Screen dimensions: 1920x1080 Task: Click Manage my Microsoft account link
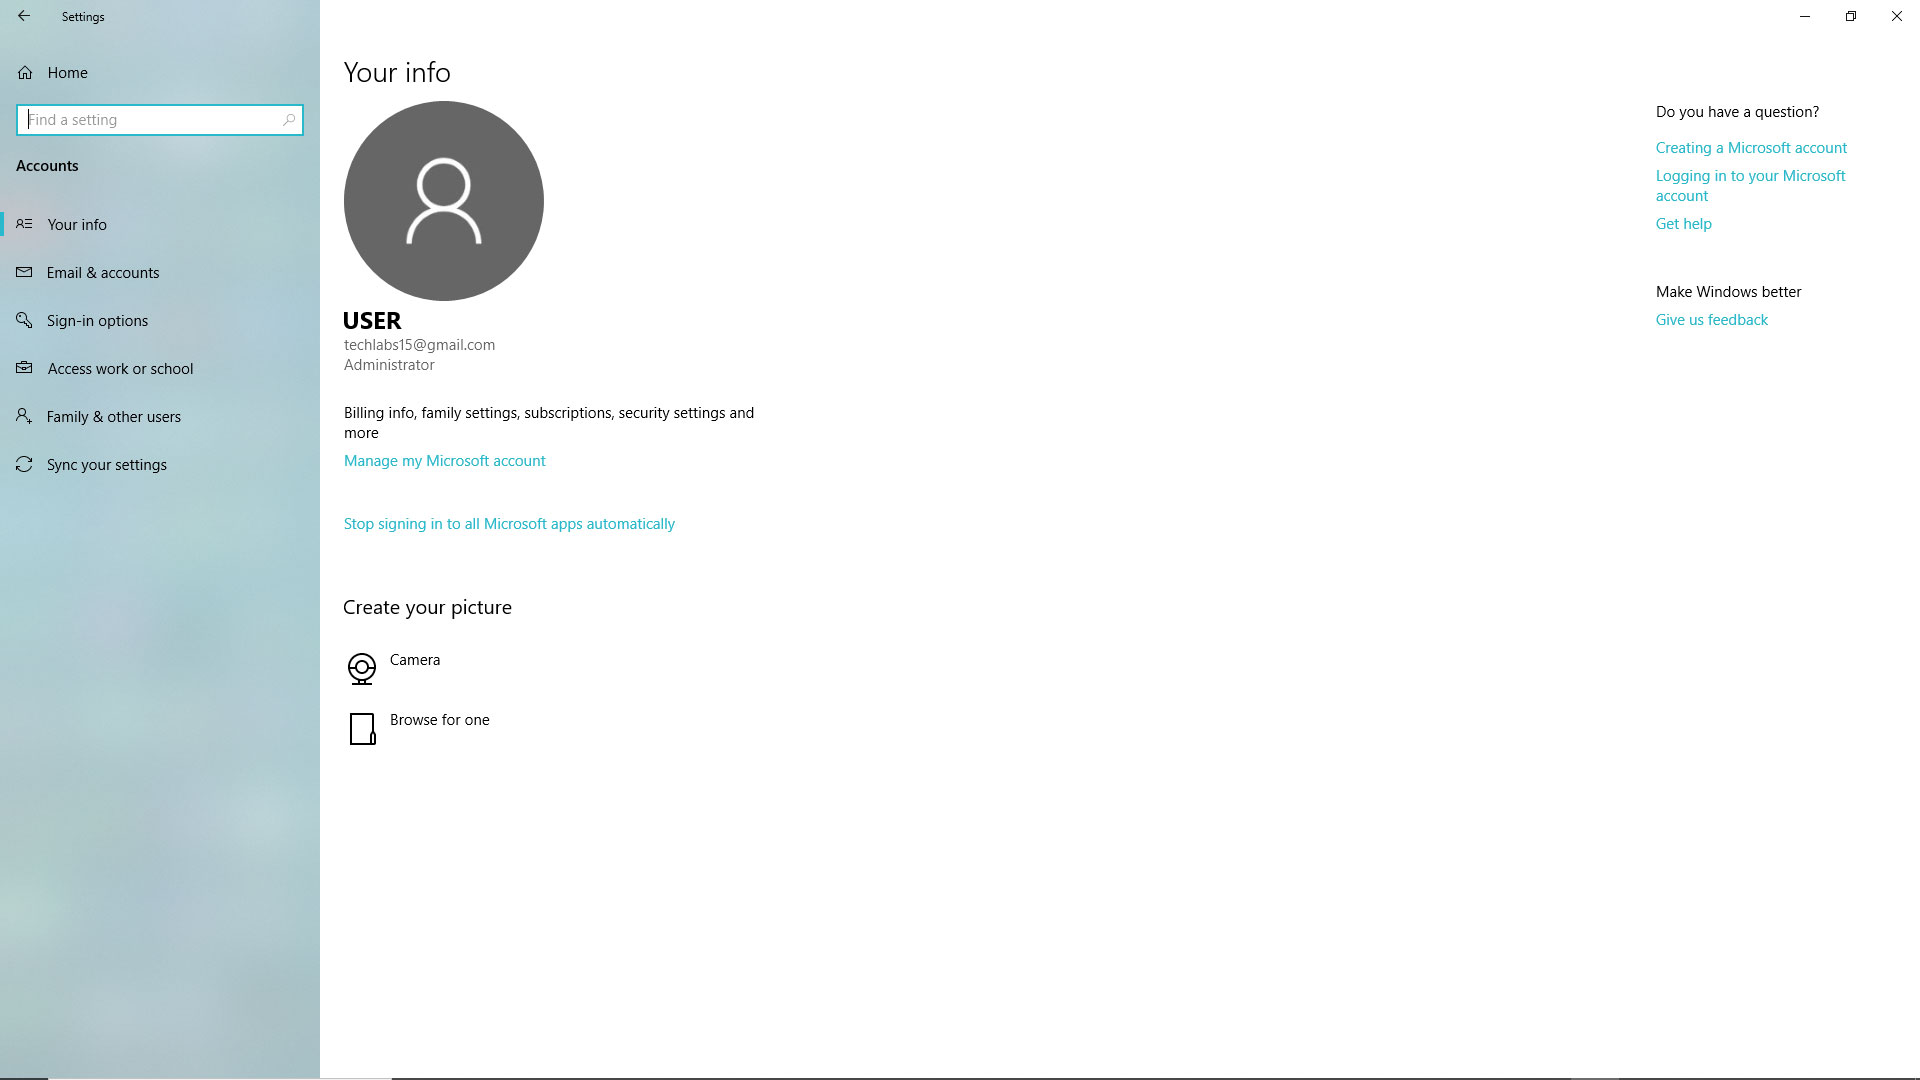click(x=445, y=461)
